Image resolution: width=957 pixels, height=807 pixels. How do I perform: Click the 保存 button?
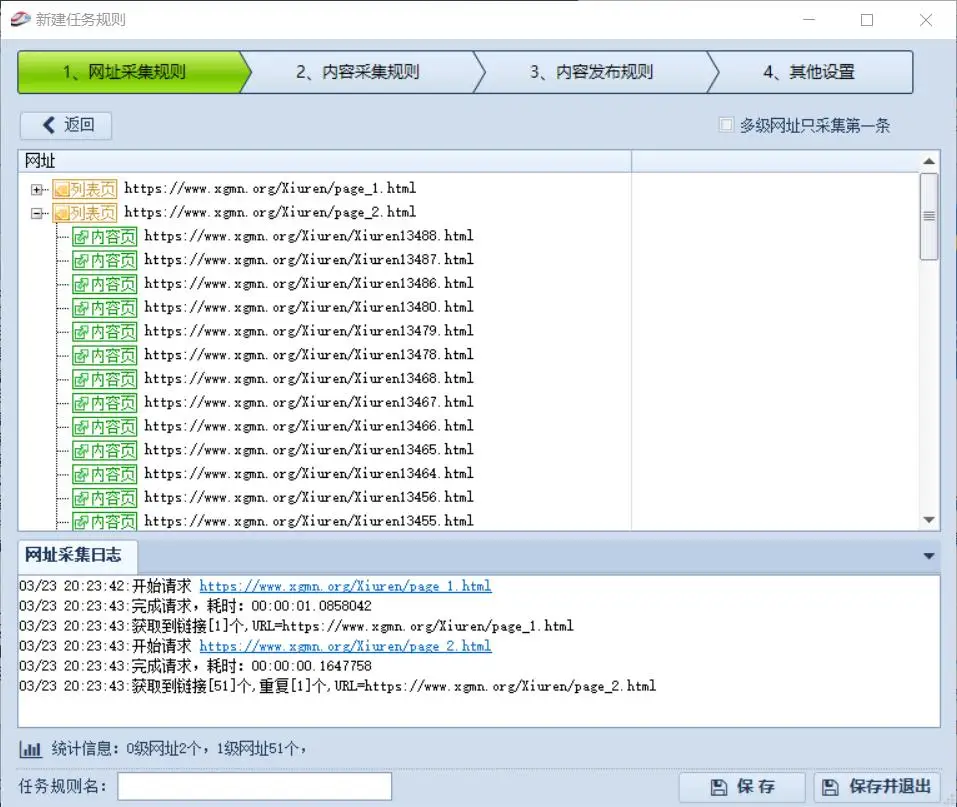[742, 787]
